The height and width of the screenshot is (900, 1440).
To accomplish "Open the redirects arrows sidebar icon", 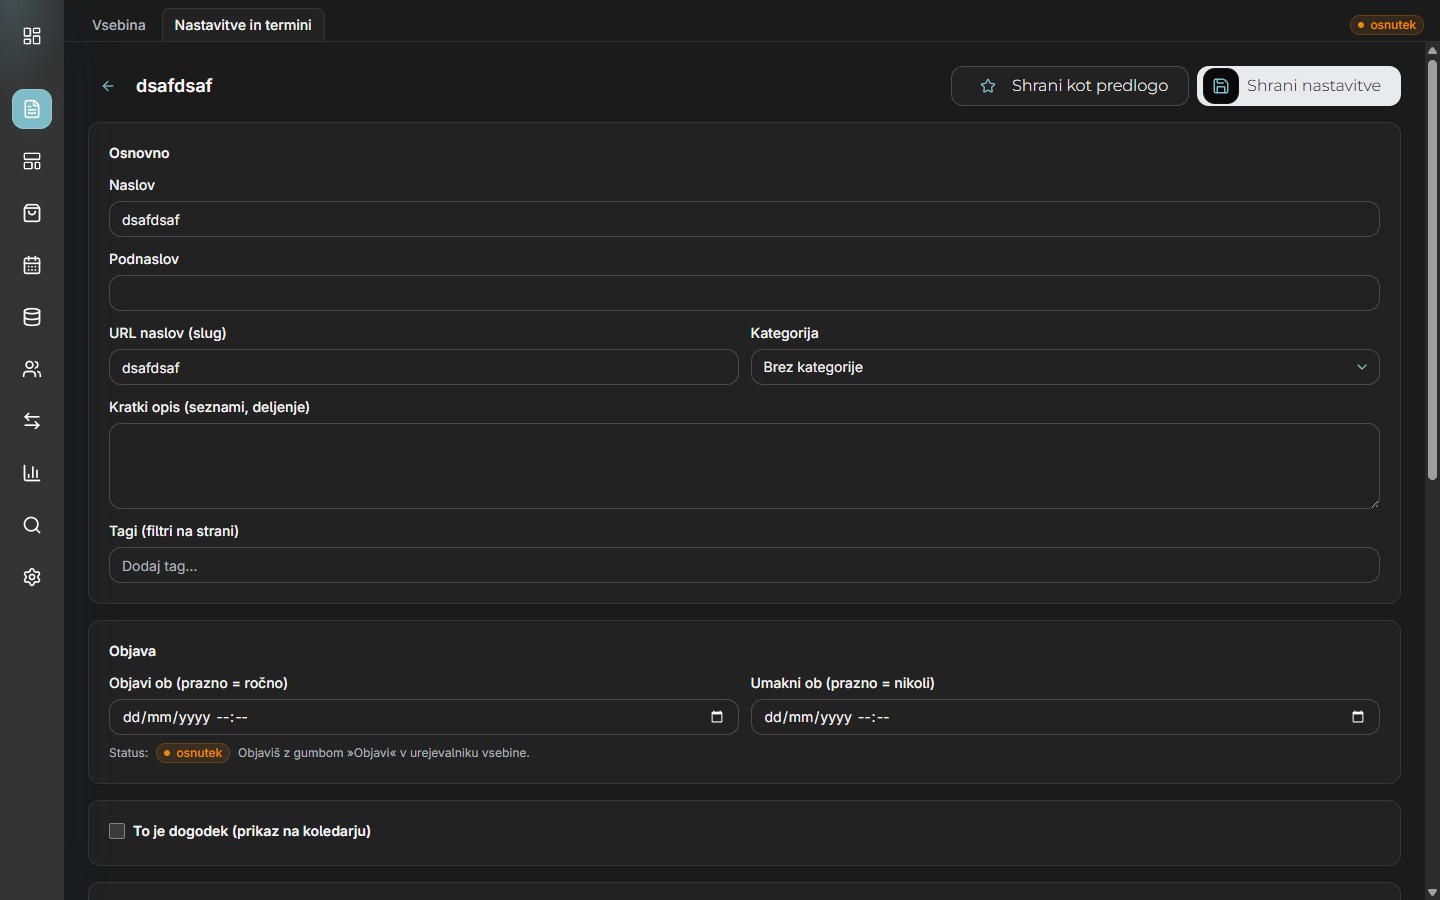I will (x=32, y=421).
